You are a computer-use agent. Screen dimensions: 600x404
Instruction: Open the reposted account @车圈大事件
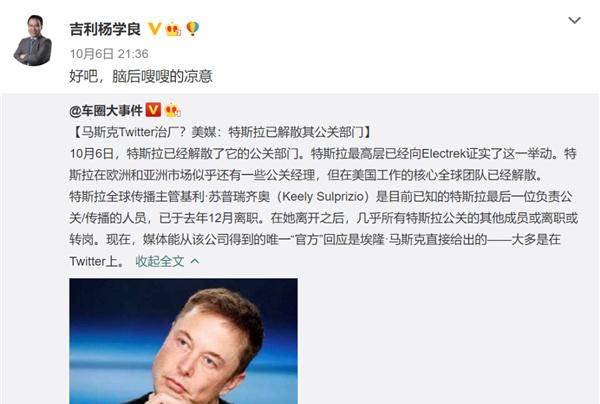click(106, 111)
